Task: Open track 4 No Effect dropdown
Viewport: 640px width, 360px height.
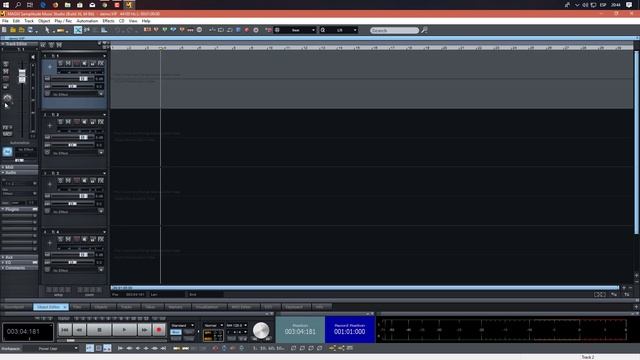Action: coord(101,270)
